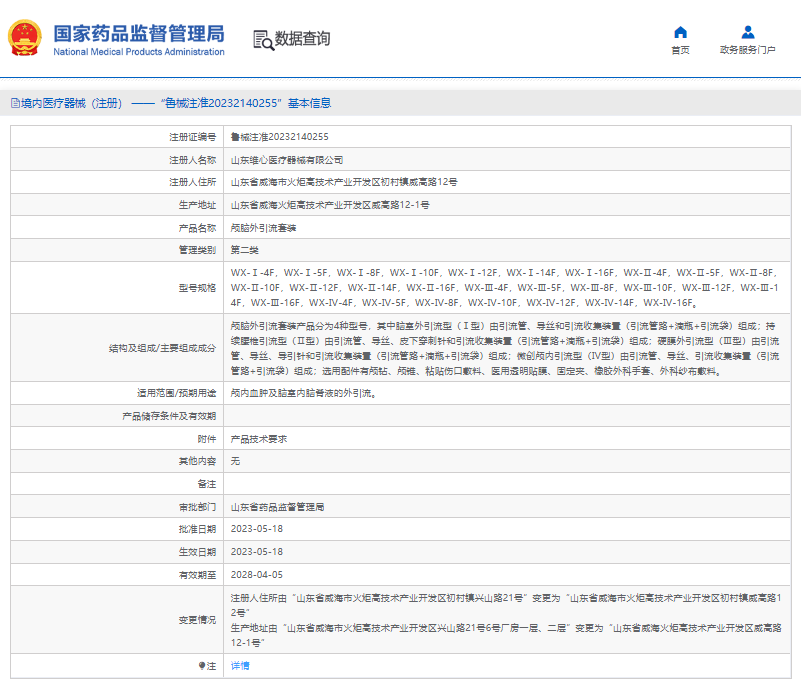The width and height of the screenshot is (801, 686).
Task: Select 颅内血肿及脑室内脑脊液的外引流 text
Action: 303,393
